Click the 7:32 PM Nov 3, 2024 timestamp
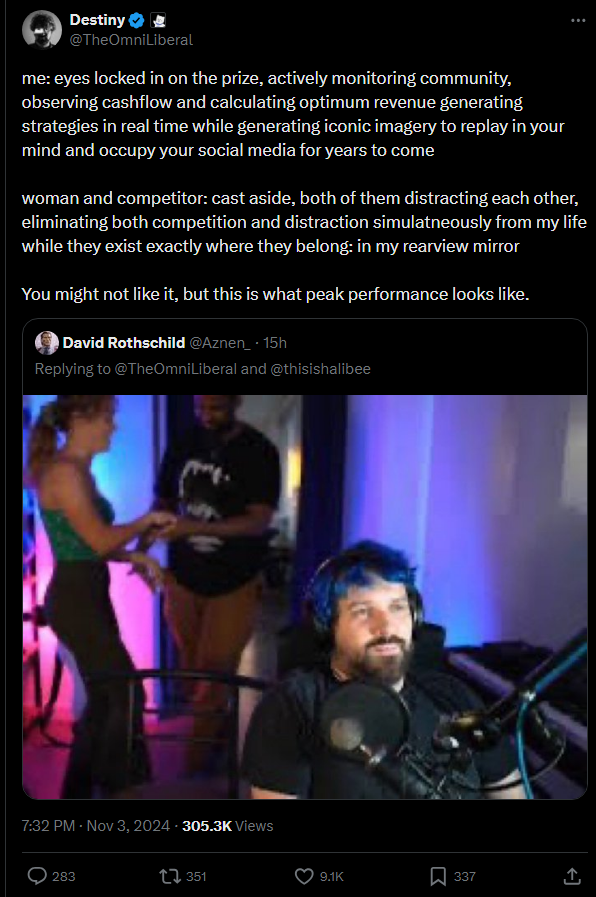Screen dimensions: 596x897 96,825
